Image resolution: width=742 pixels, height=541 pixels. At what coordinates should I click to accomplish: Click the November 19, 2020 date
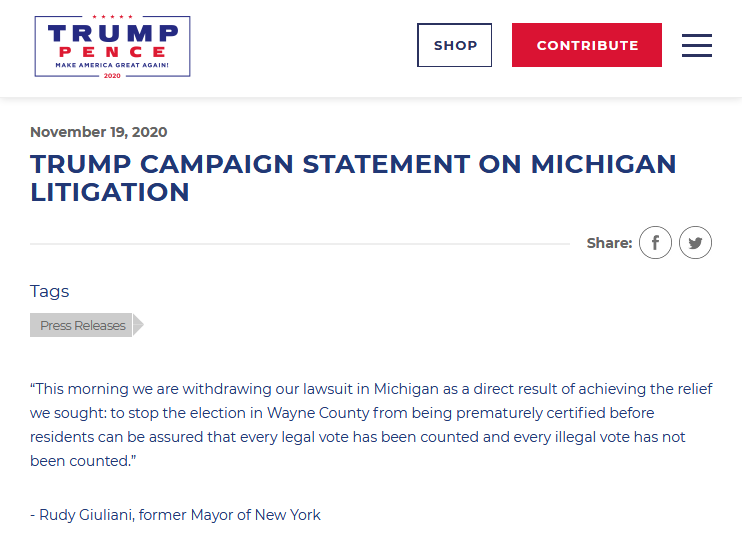[x=99, y=132]
